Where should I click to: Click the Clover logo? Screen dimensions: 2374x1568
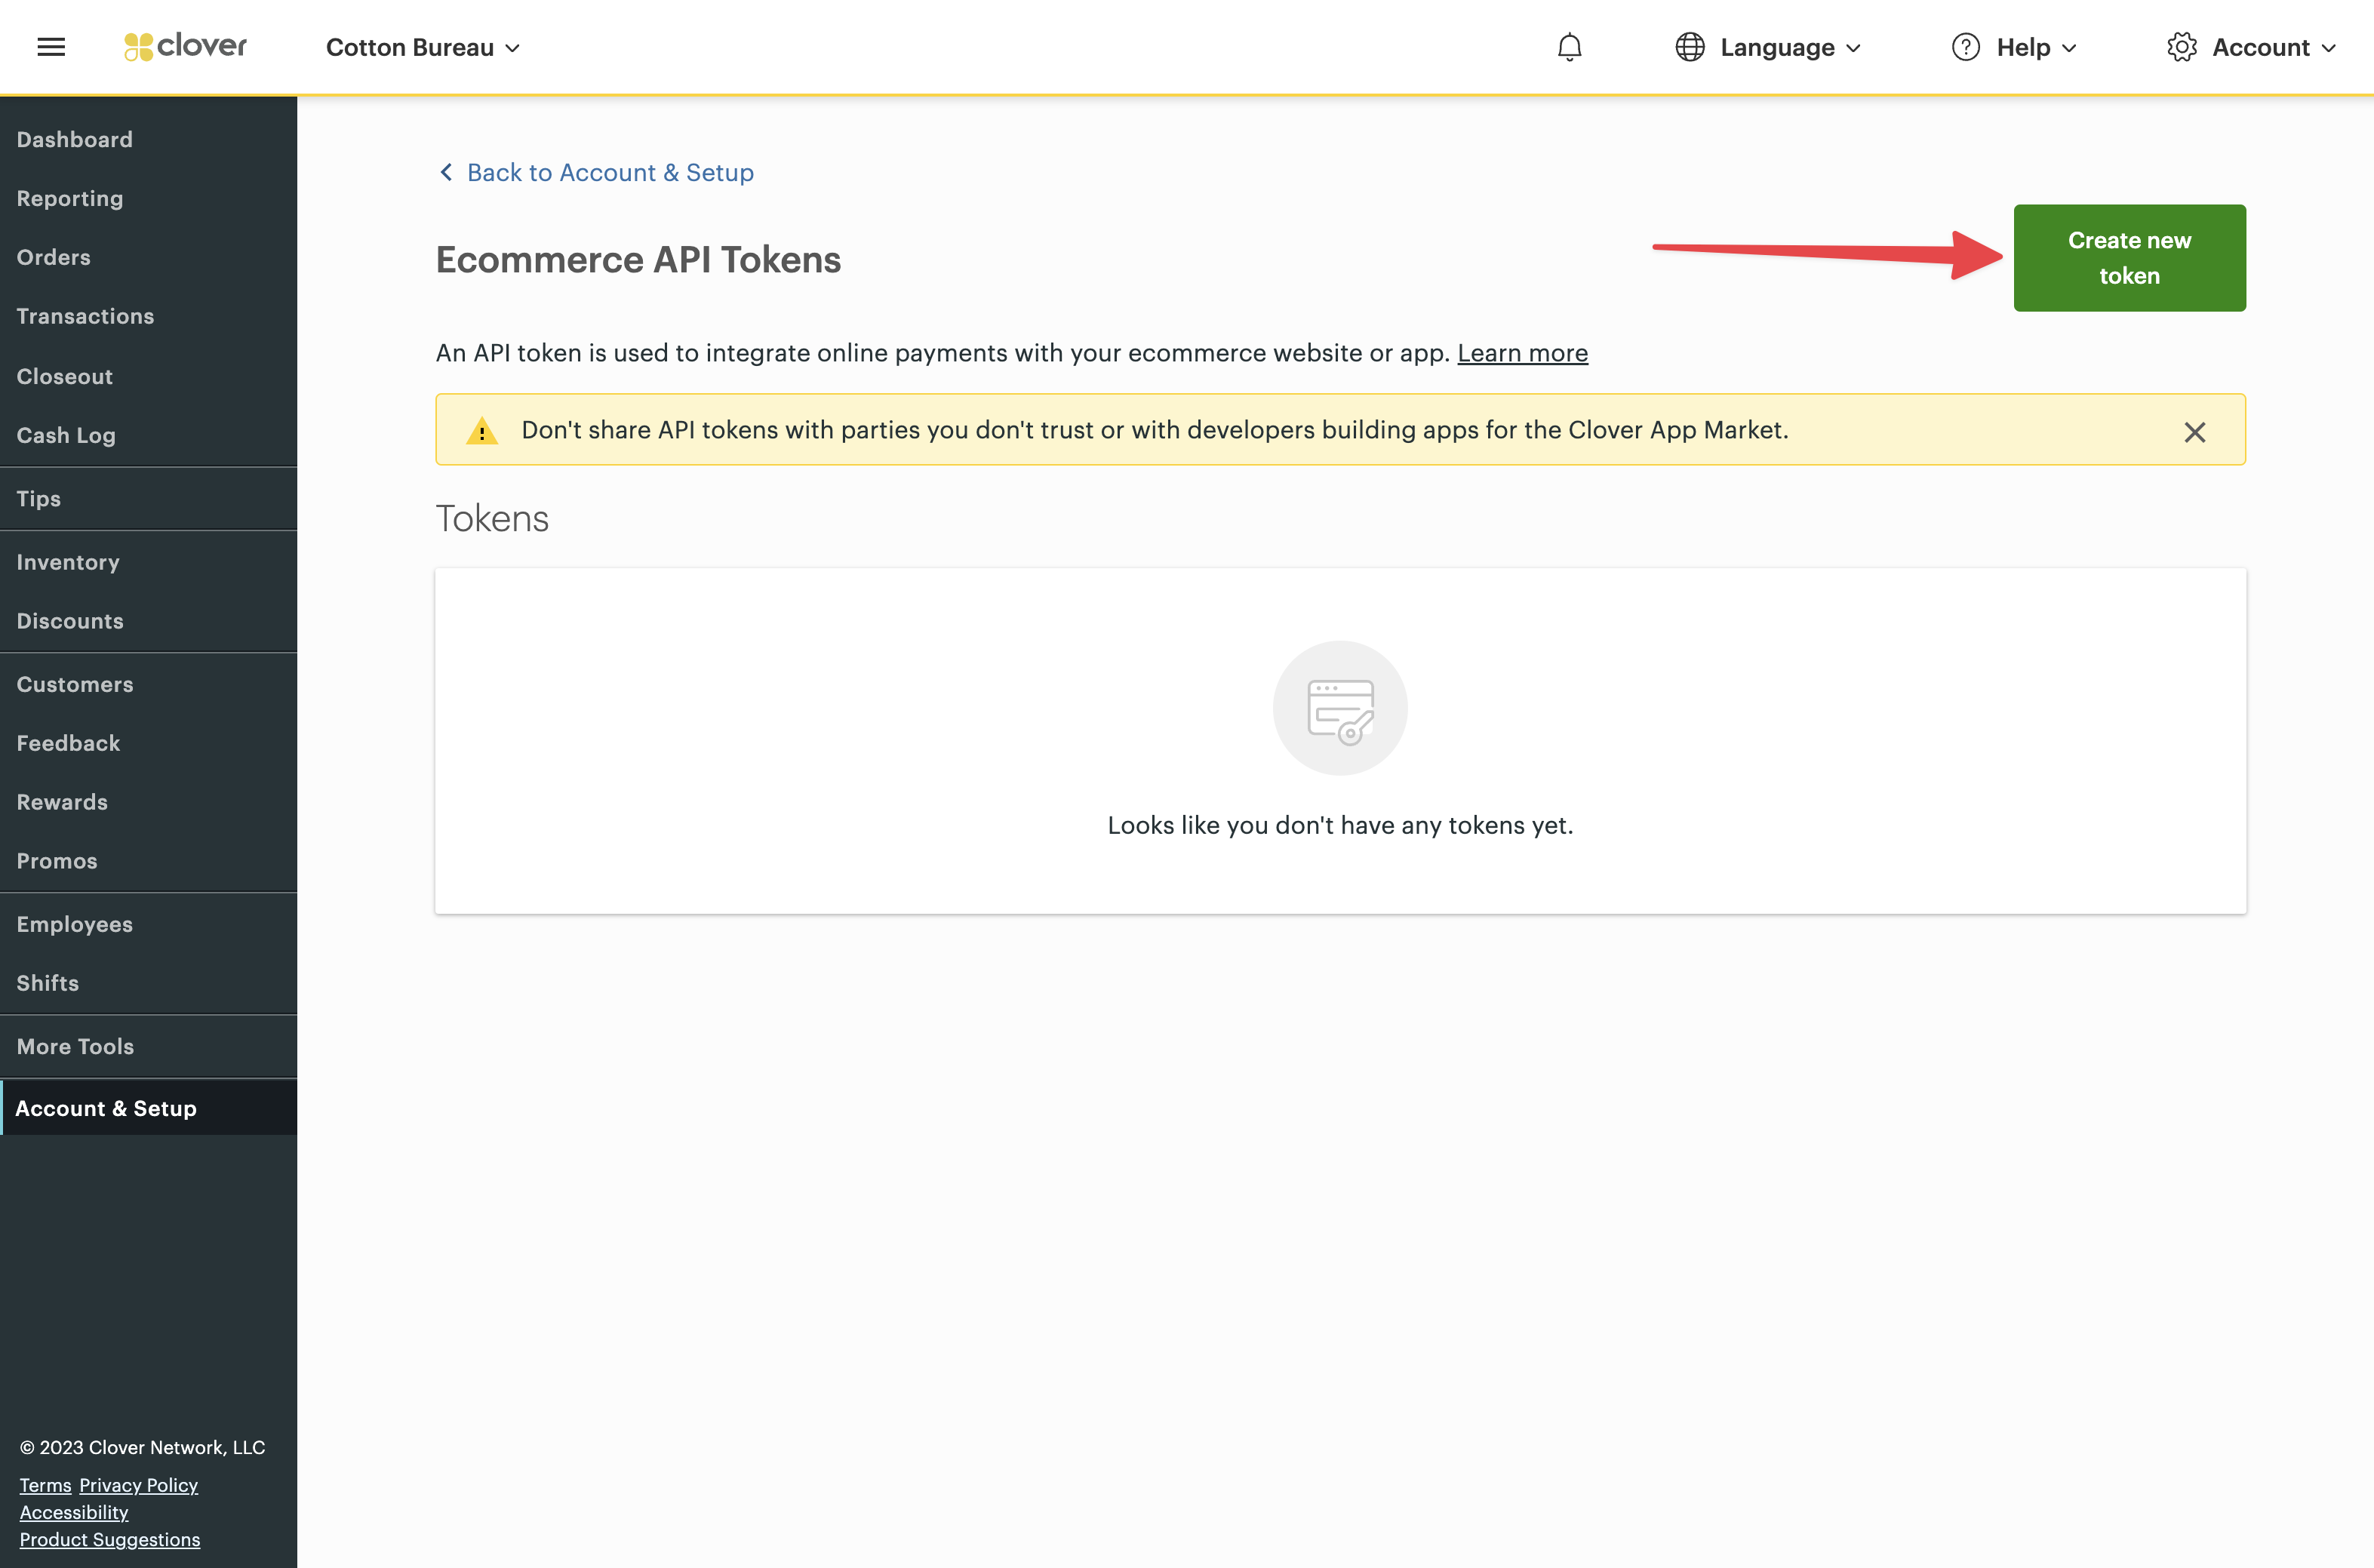pyautogui.click(x=185, y=45)
